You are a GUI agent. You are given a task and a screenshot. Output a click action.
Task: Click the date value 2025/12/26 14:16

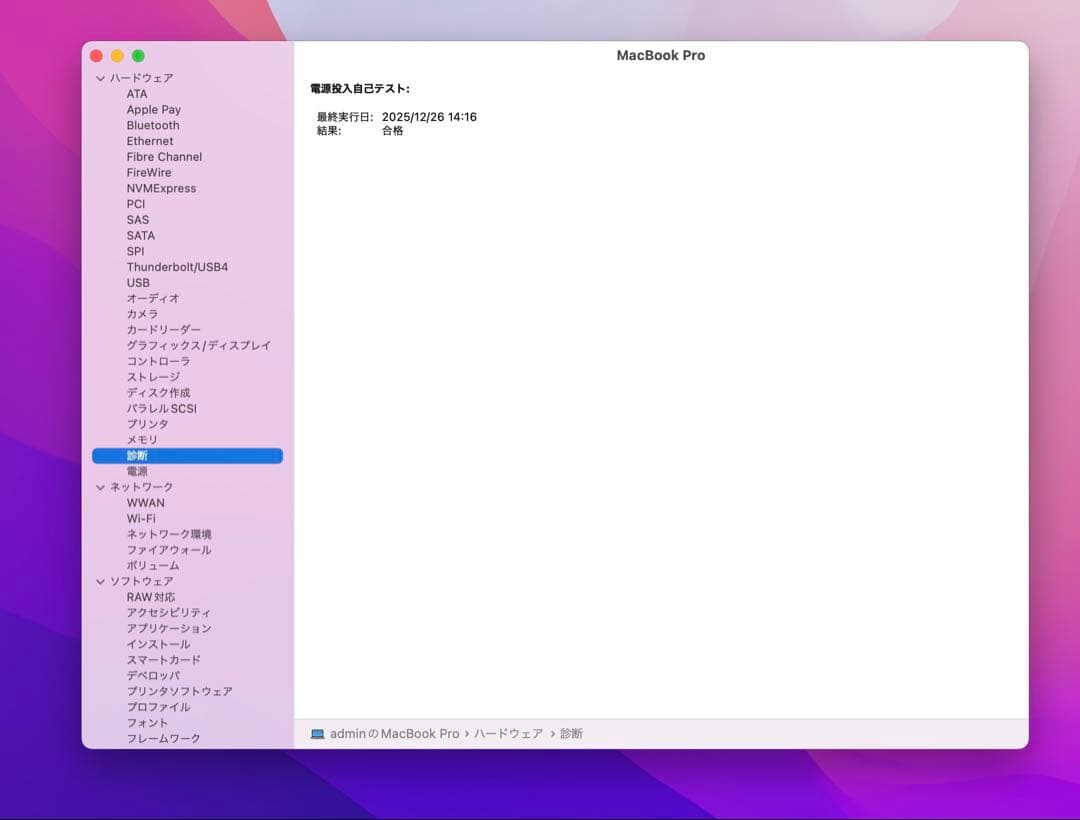[x=429, y=117]
